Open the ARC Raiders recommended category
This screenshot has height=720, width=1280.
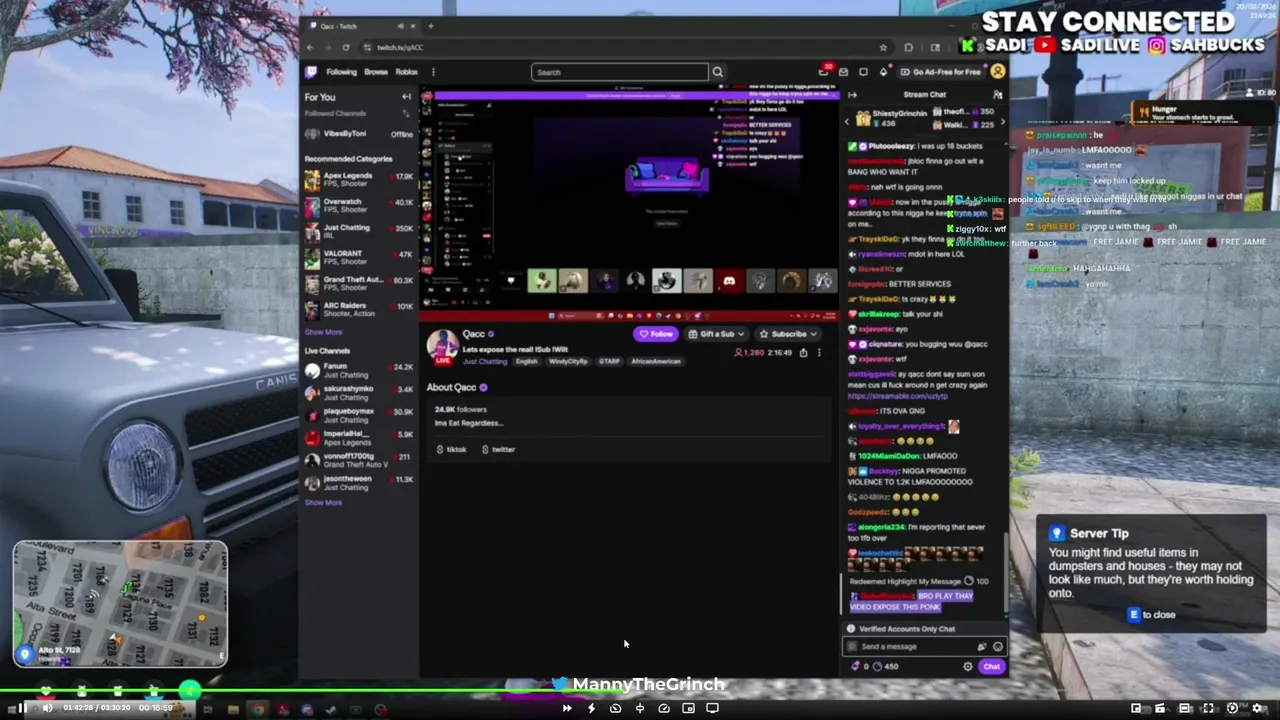(360, 310)
